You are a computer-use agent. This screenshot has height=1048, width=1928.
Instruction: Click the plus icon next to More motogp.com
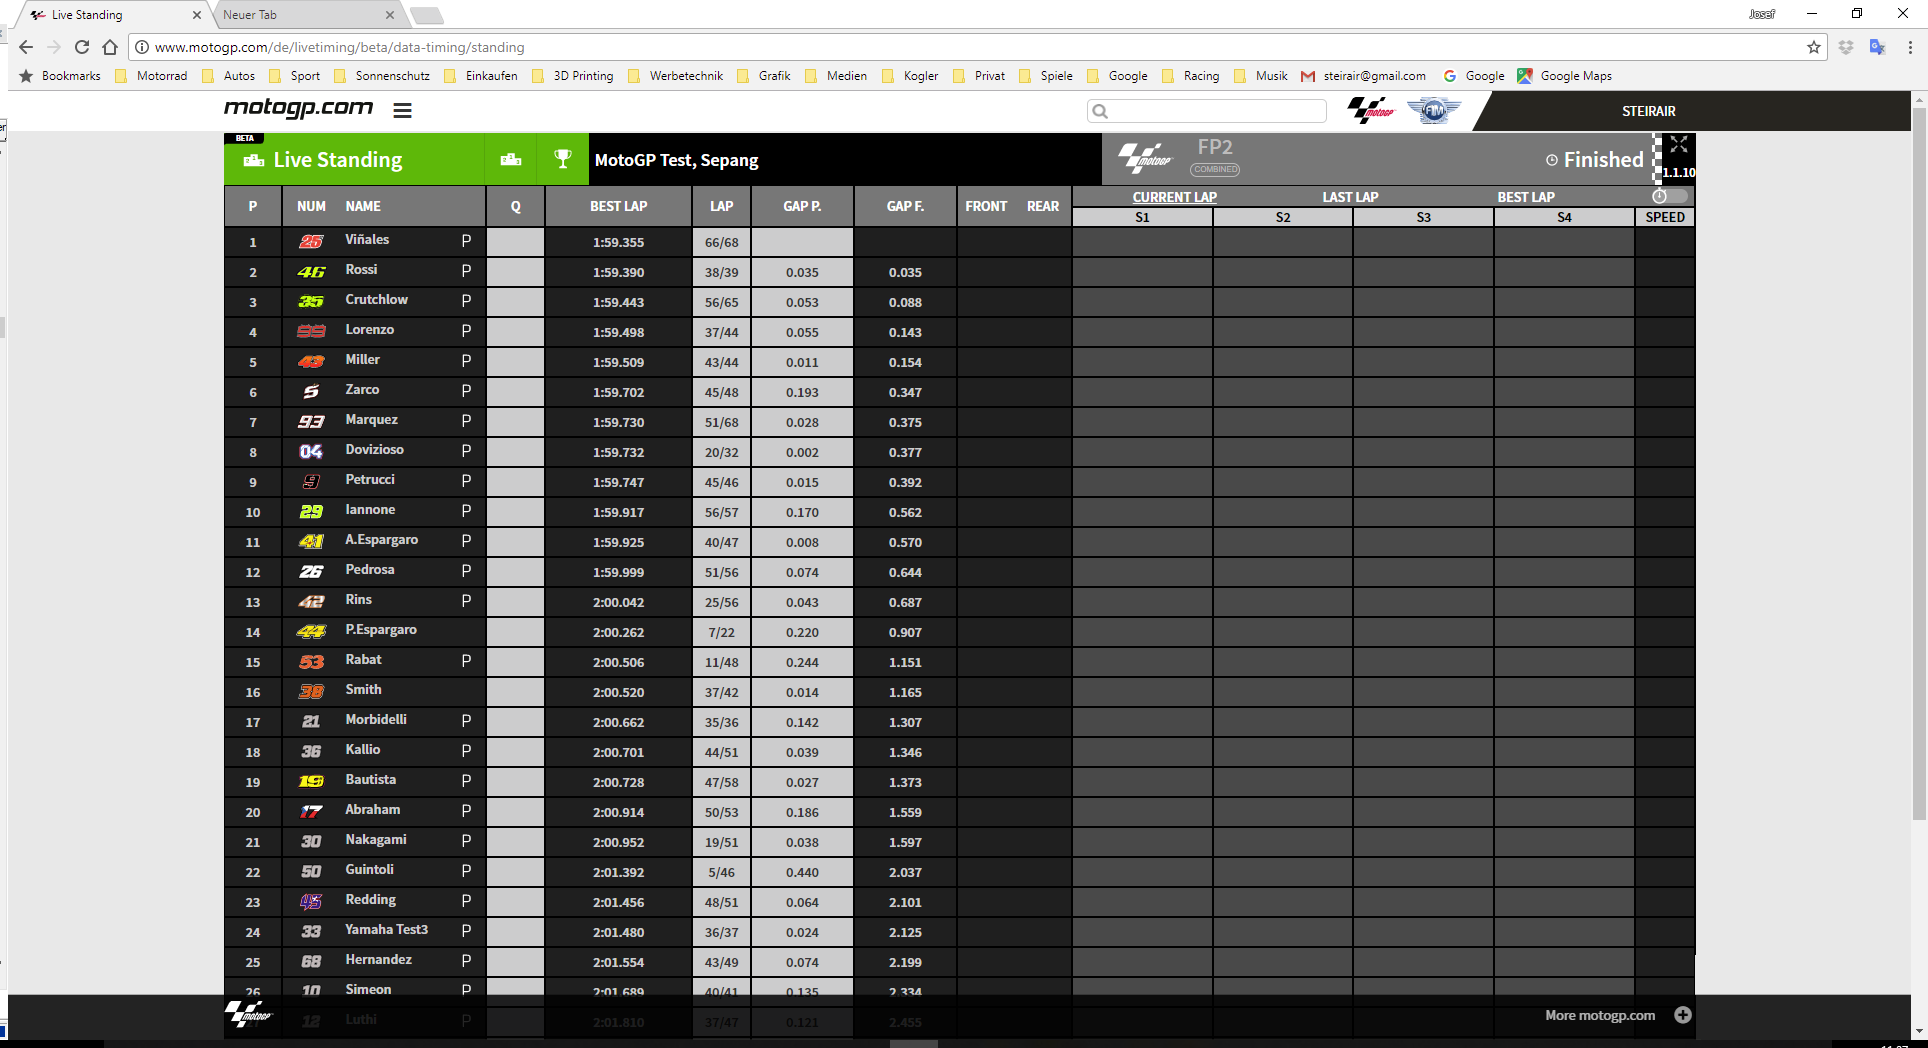[x=1683, y=1015]
